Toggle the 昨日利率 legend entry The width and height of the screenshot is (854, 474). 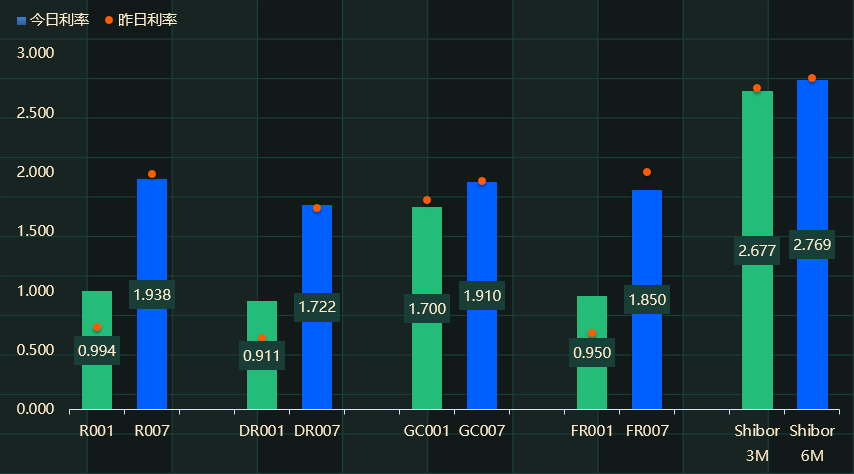141,20
